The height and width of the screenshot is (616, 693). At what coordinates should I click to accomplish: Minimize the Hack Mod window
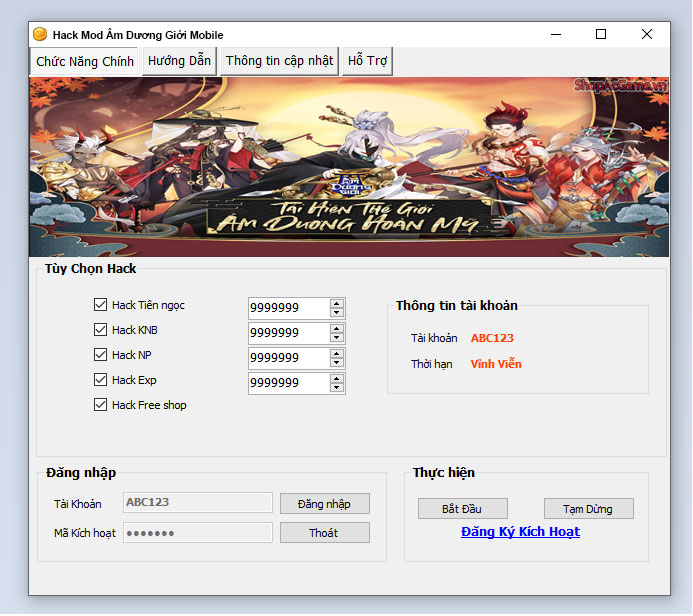tap(556, 34)
